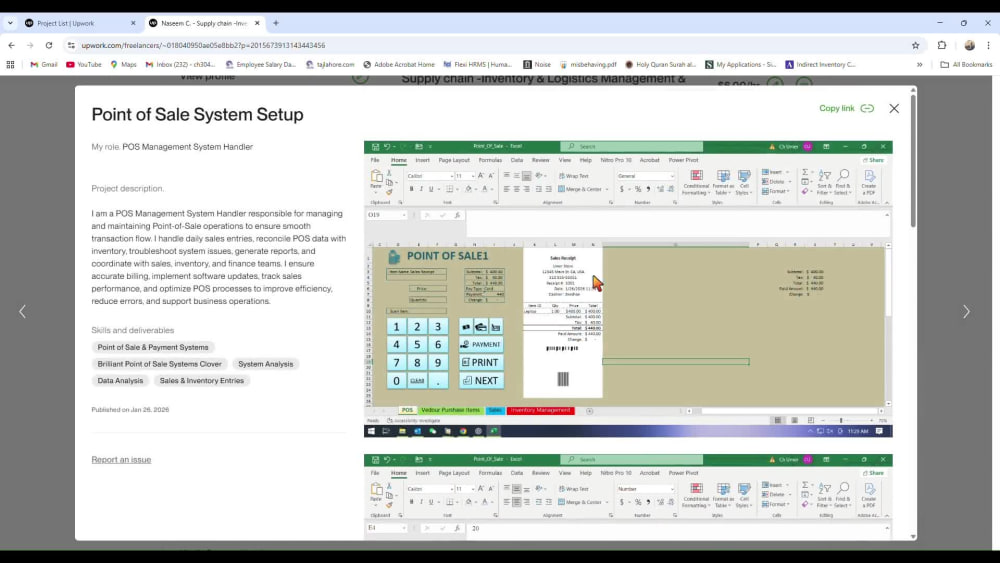Open the Gmail bookmark
The height and width of the screenshot is (563, 1000).
pyautogui.click(x=44, y=64)
